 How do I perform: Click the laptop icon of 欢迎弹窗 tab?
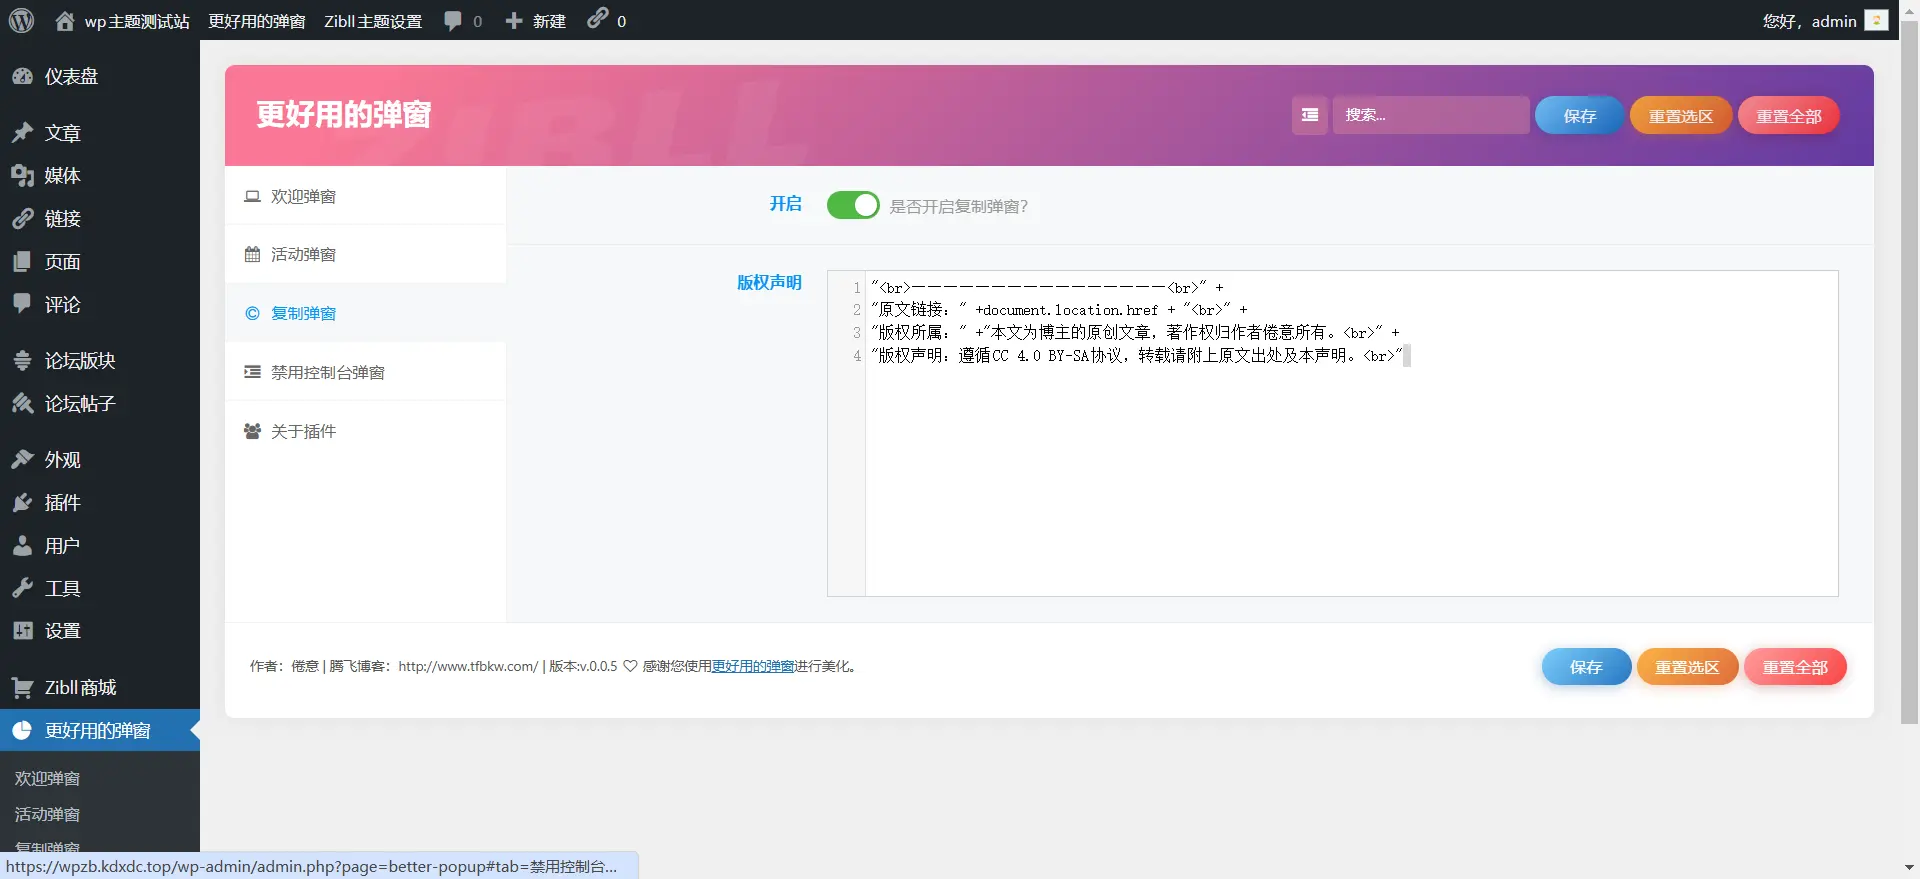pos(252,197)
